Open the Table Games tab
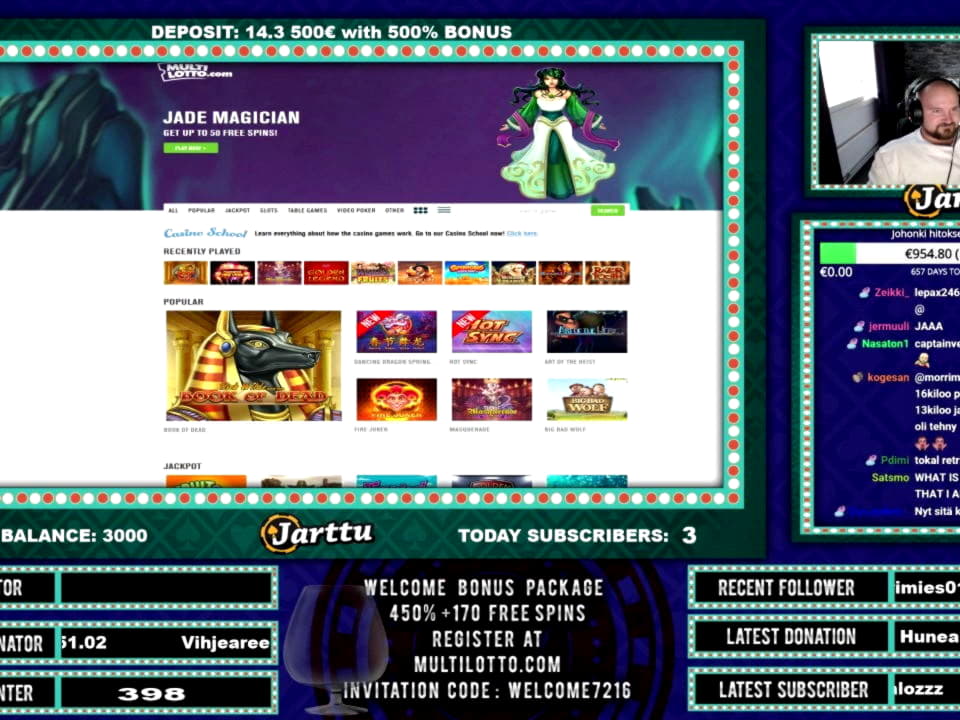The height and width of the screenshot is (720, 960). [x=307, y=211]
